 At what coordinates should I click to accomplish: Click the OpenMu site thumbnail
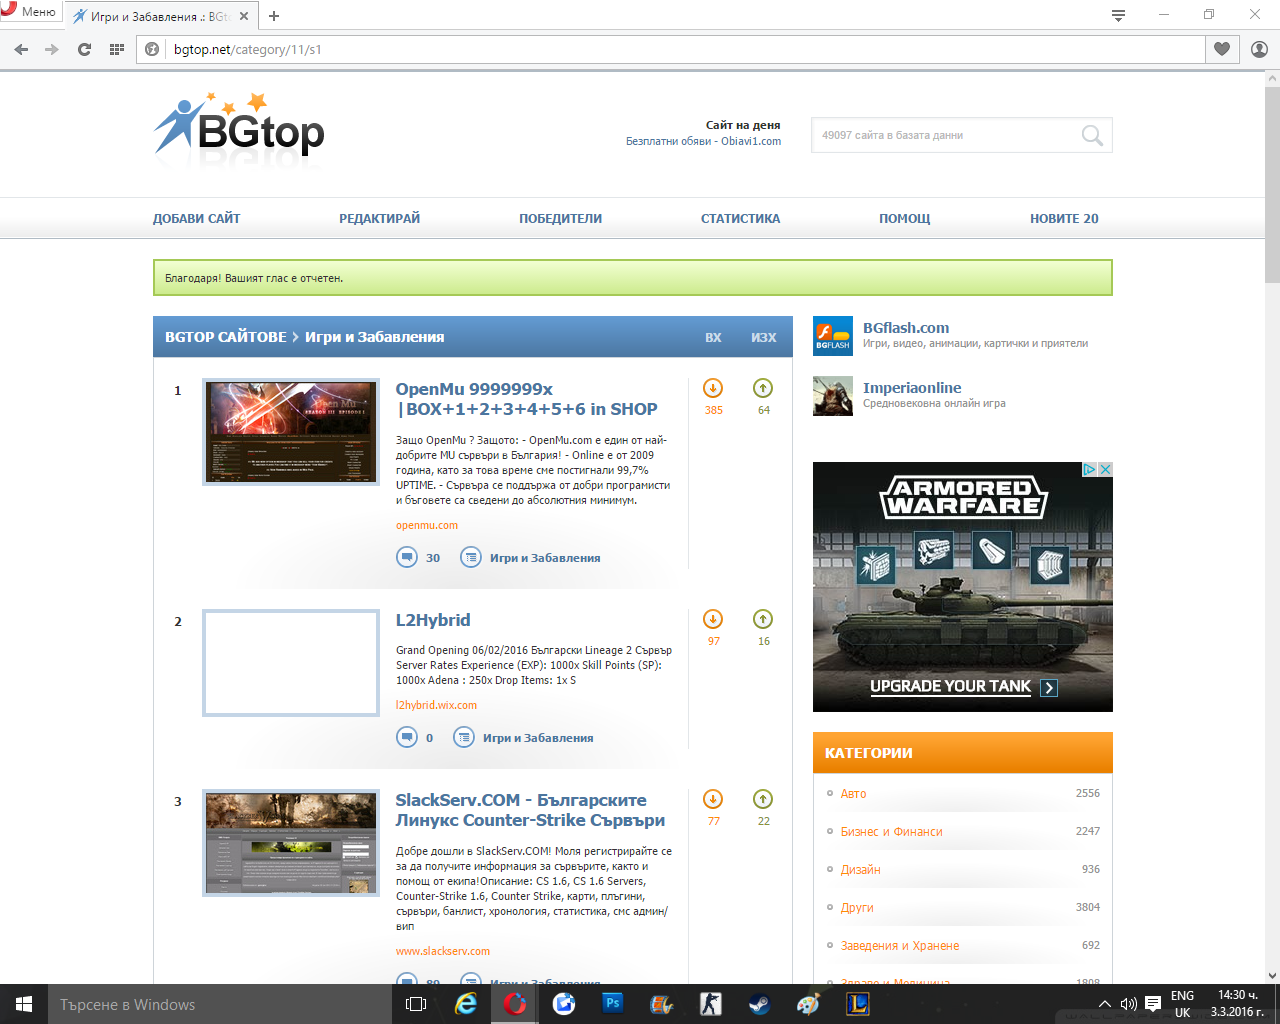pos(291,432)
